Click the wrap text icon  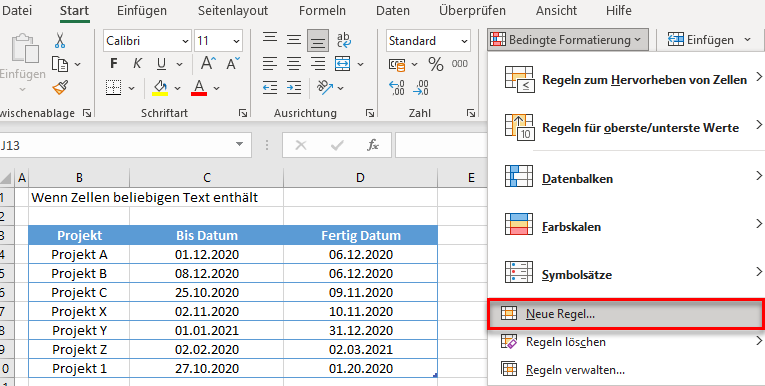click(344, 40)
